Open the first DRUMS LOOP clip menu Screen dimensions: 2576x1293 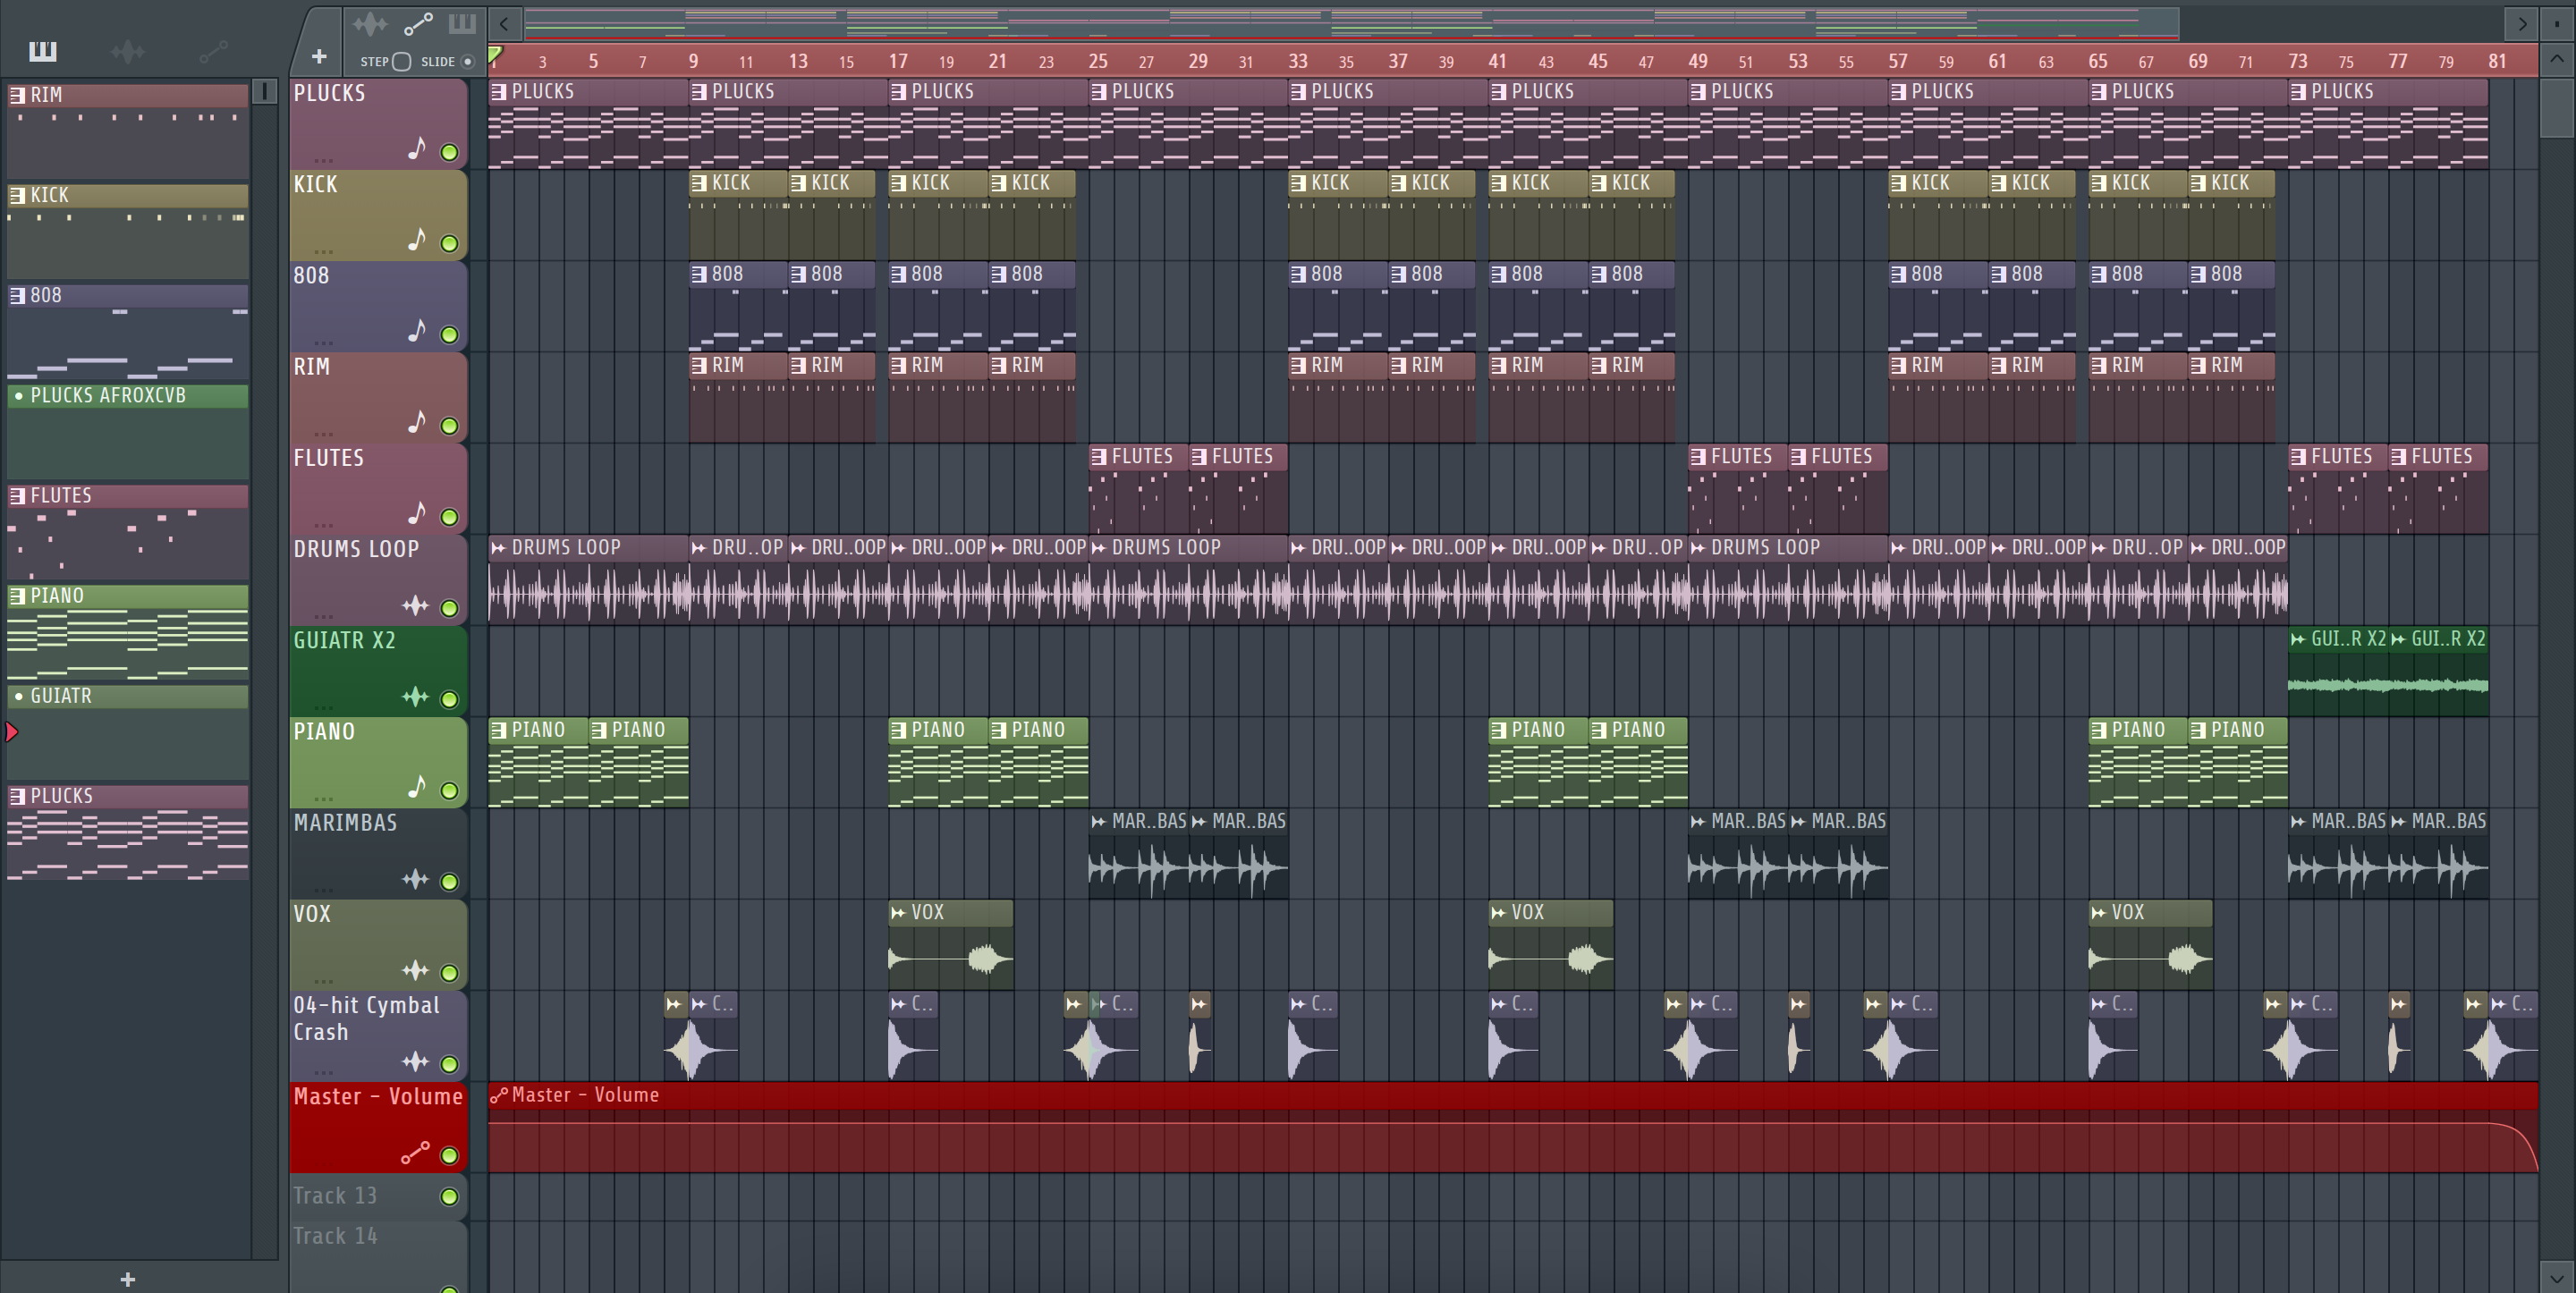pos(498,548)
